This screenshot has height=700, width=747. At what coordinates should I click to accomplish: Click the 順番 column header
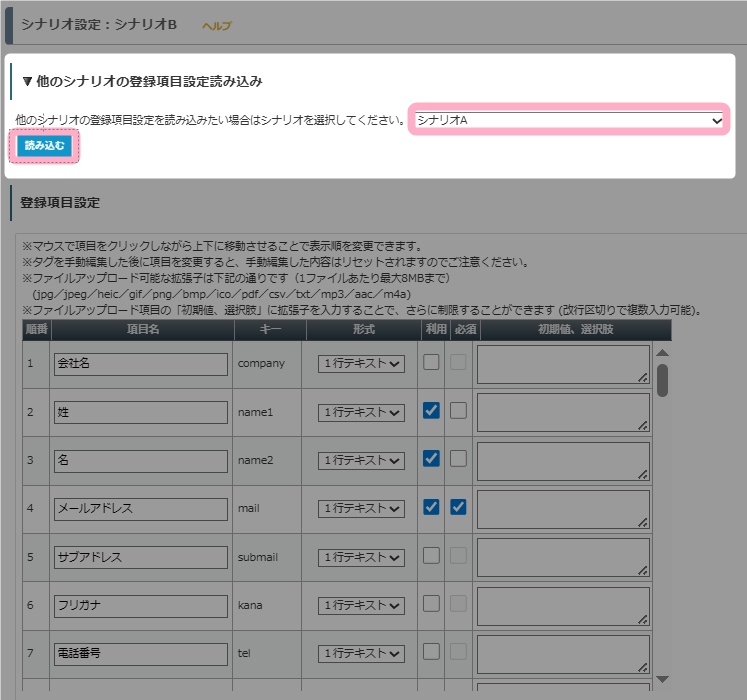(x=37, y=330)
